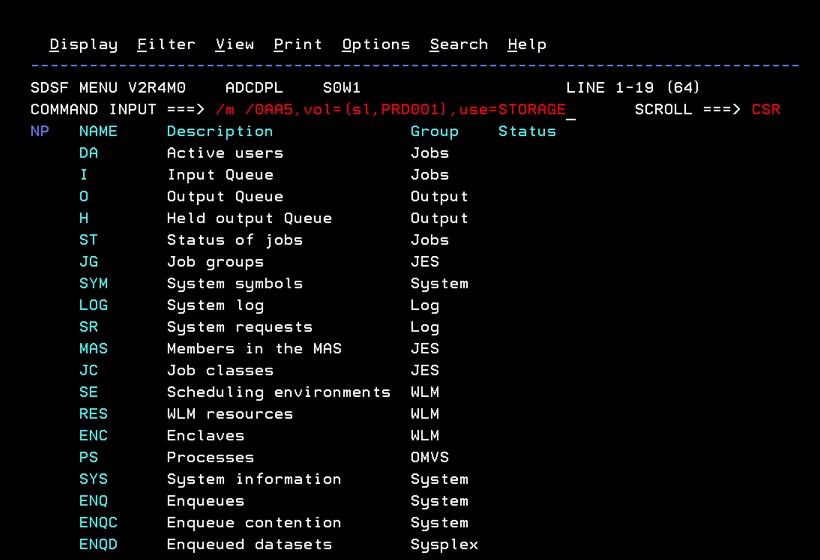Screen dimensions: 820x560
Task: Click the Group column header
Action: 435,132
